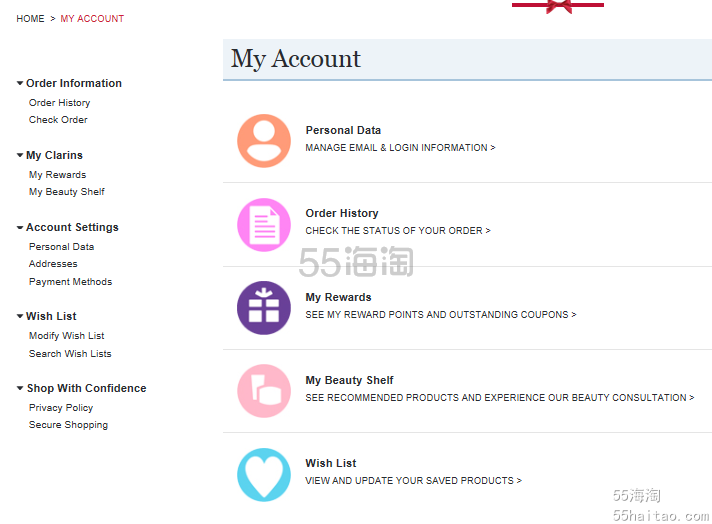
Task: Click the My Beauty Shelf products icon
Action: coord(264,391)
